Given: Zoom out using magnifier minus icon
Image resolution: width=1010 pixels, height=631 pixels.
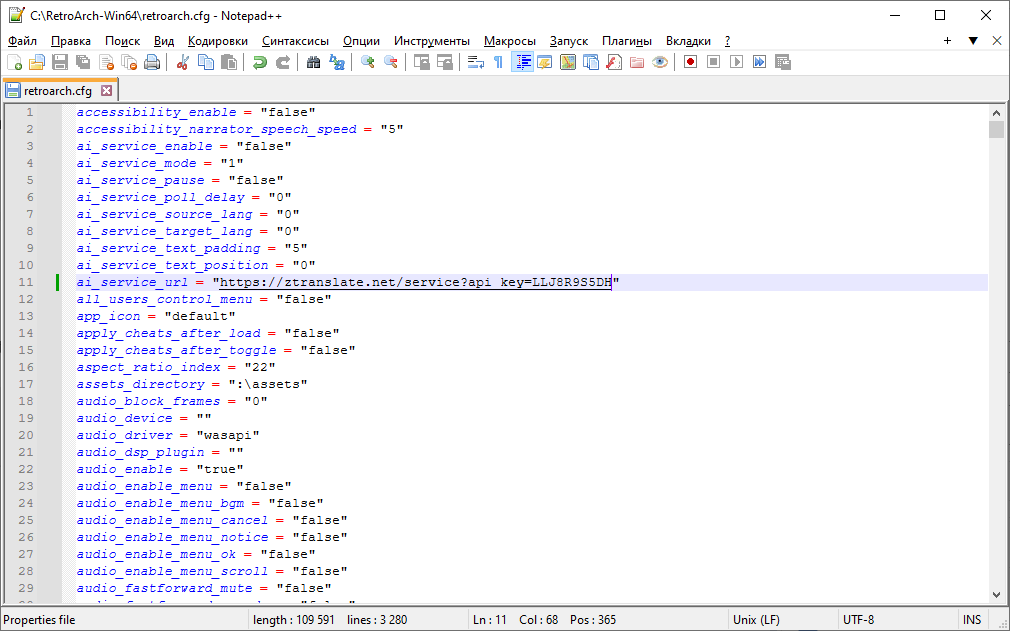Looking at the screenshot, I should pos(390,62).
